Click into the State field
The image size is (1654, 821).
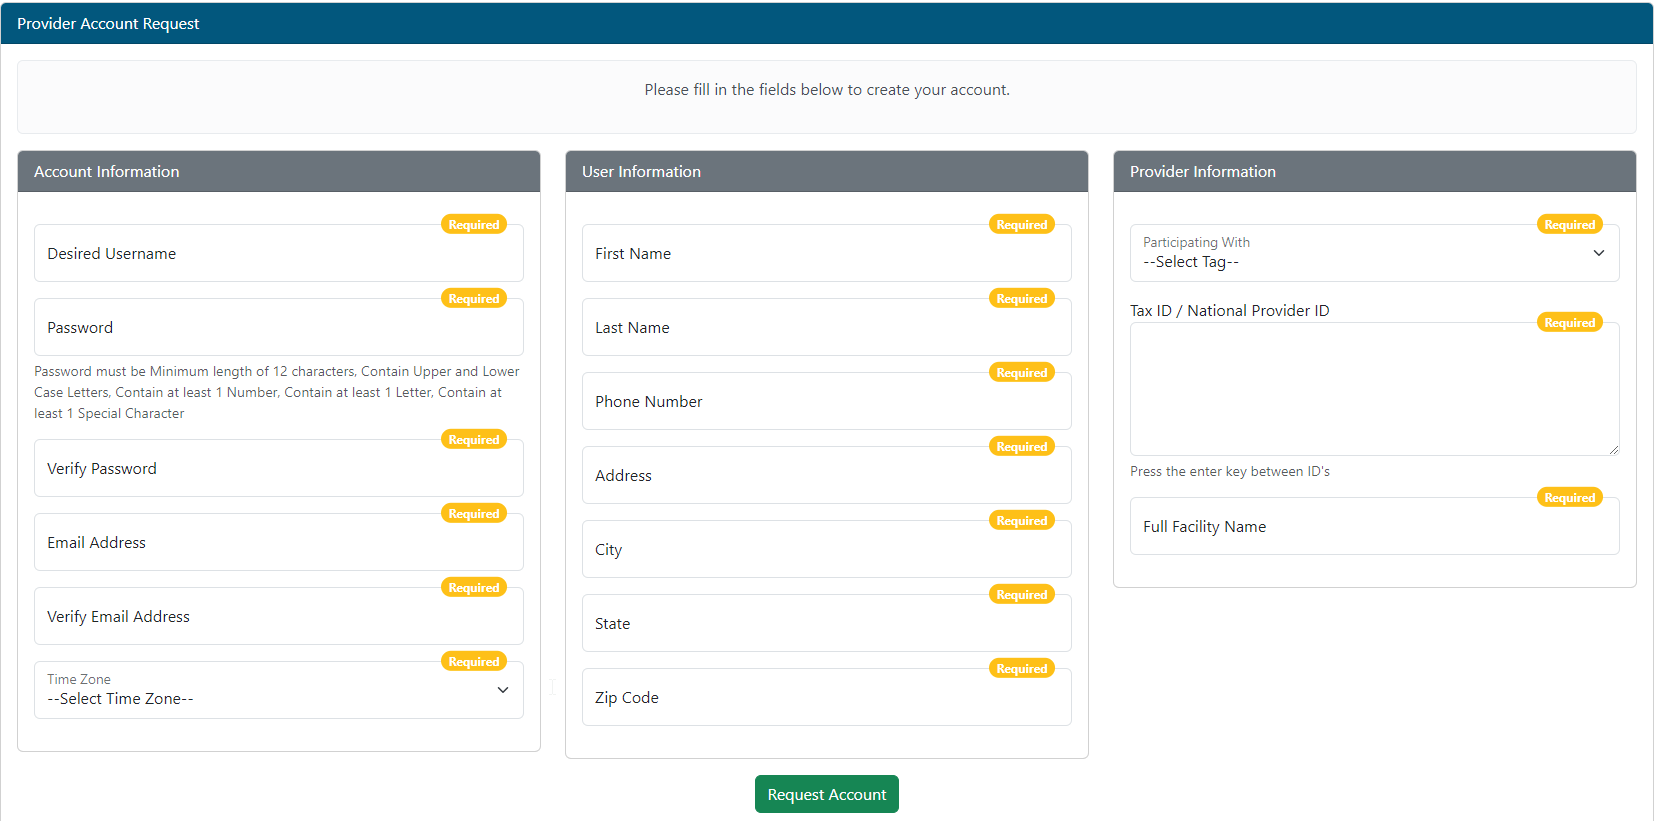(827, 623)
